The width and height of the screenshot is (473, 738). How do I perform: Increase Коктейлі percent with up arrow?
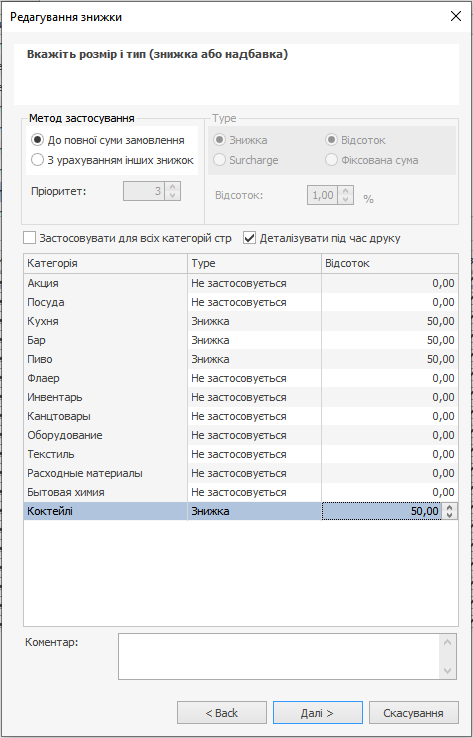pyautogui.click(x=450, y=508)
